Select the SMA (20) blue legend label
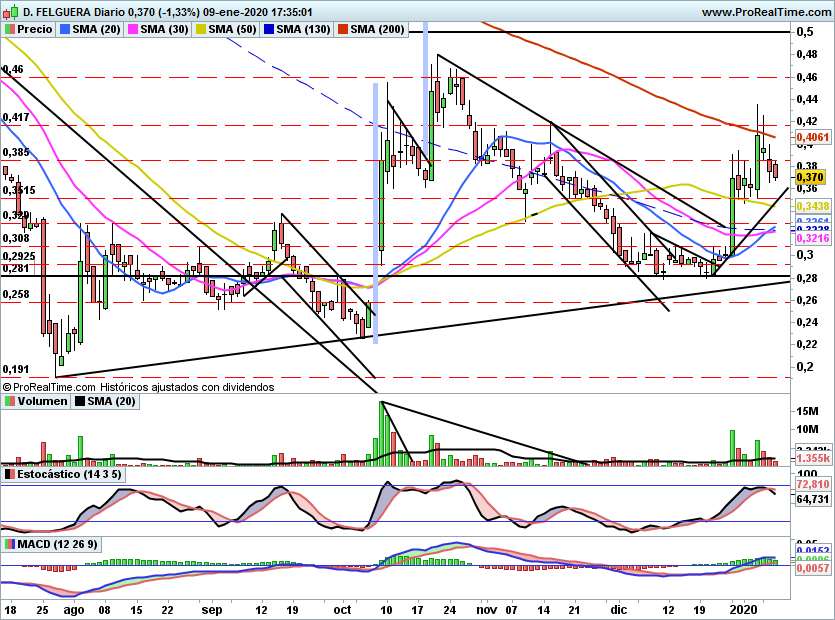 (96, 30)
